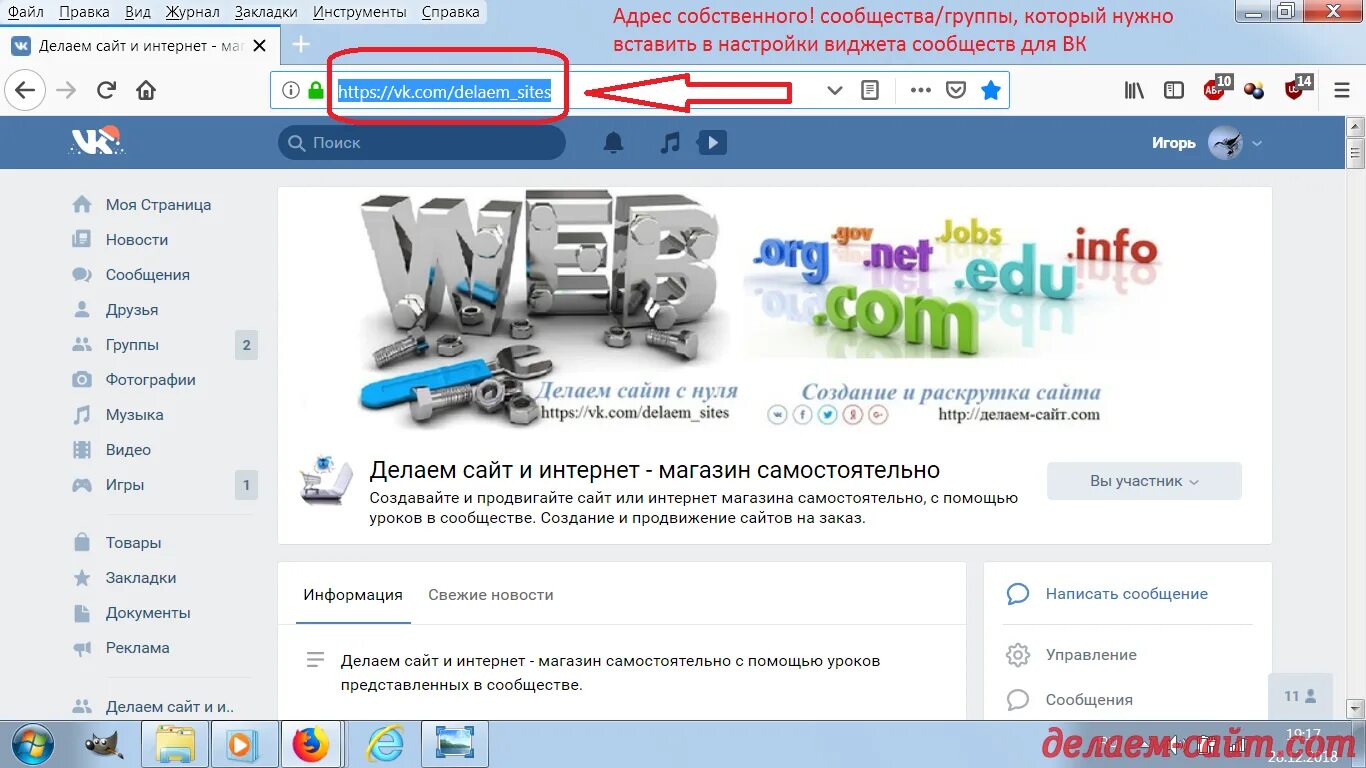Open the Инструменты menu

(359, 12)
